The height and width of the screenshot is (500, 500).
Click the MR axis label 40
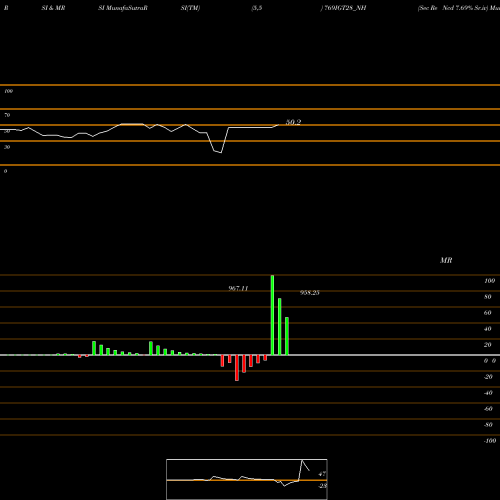pos(488,329)
